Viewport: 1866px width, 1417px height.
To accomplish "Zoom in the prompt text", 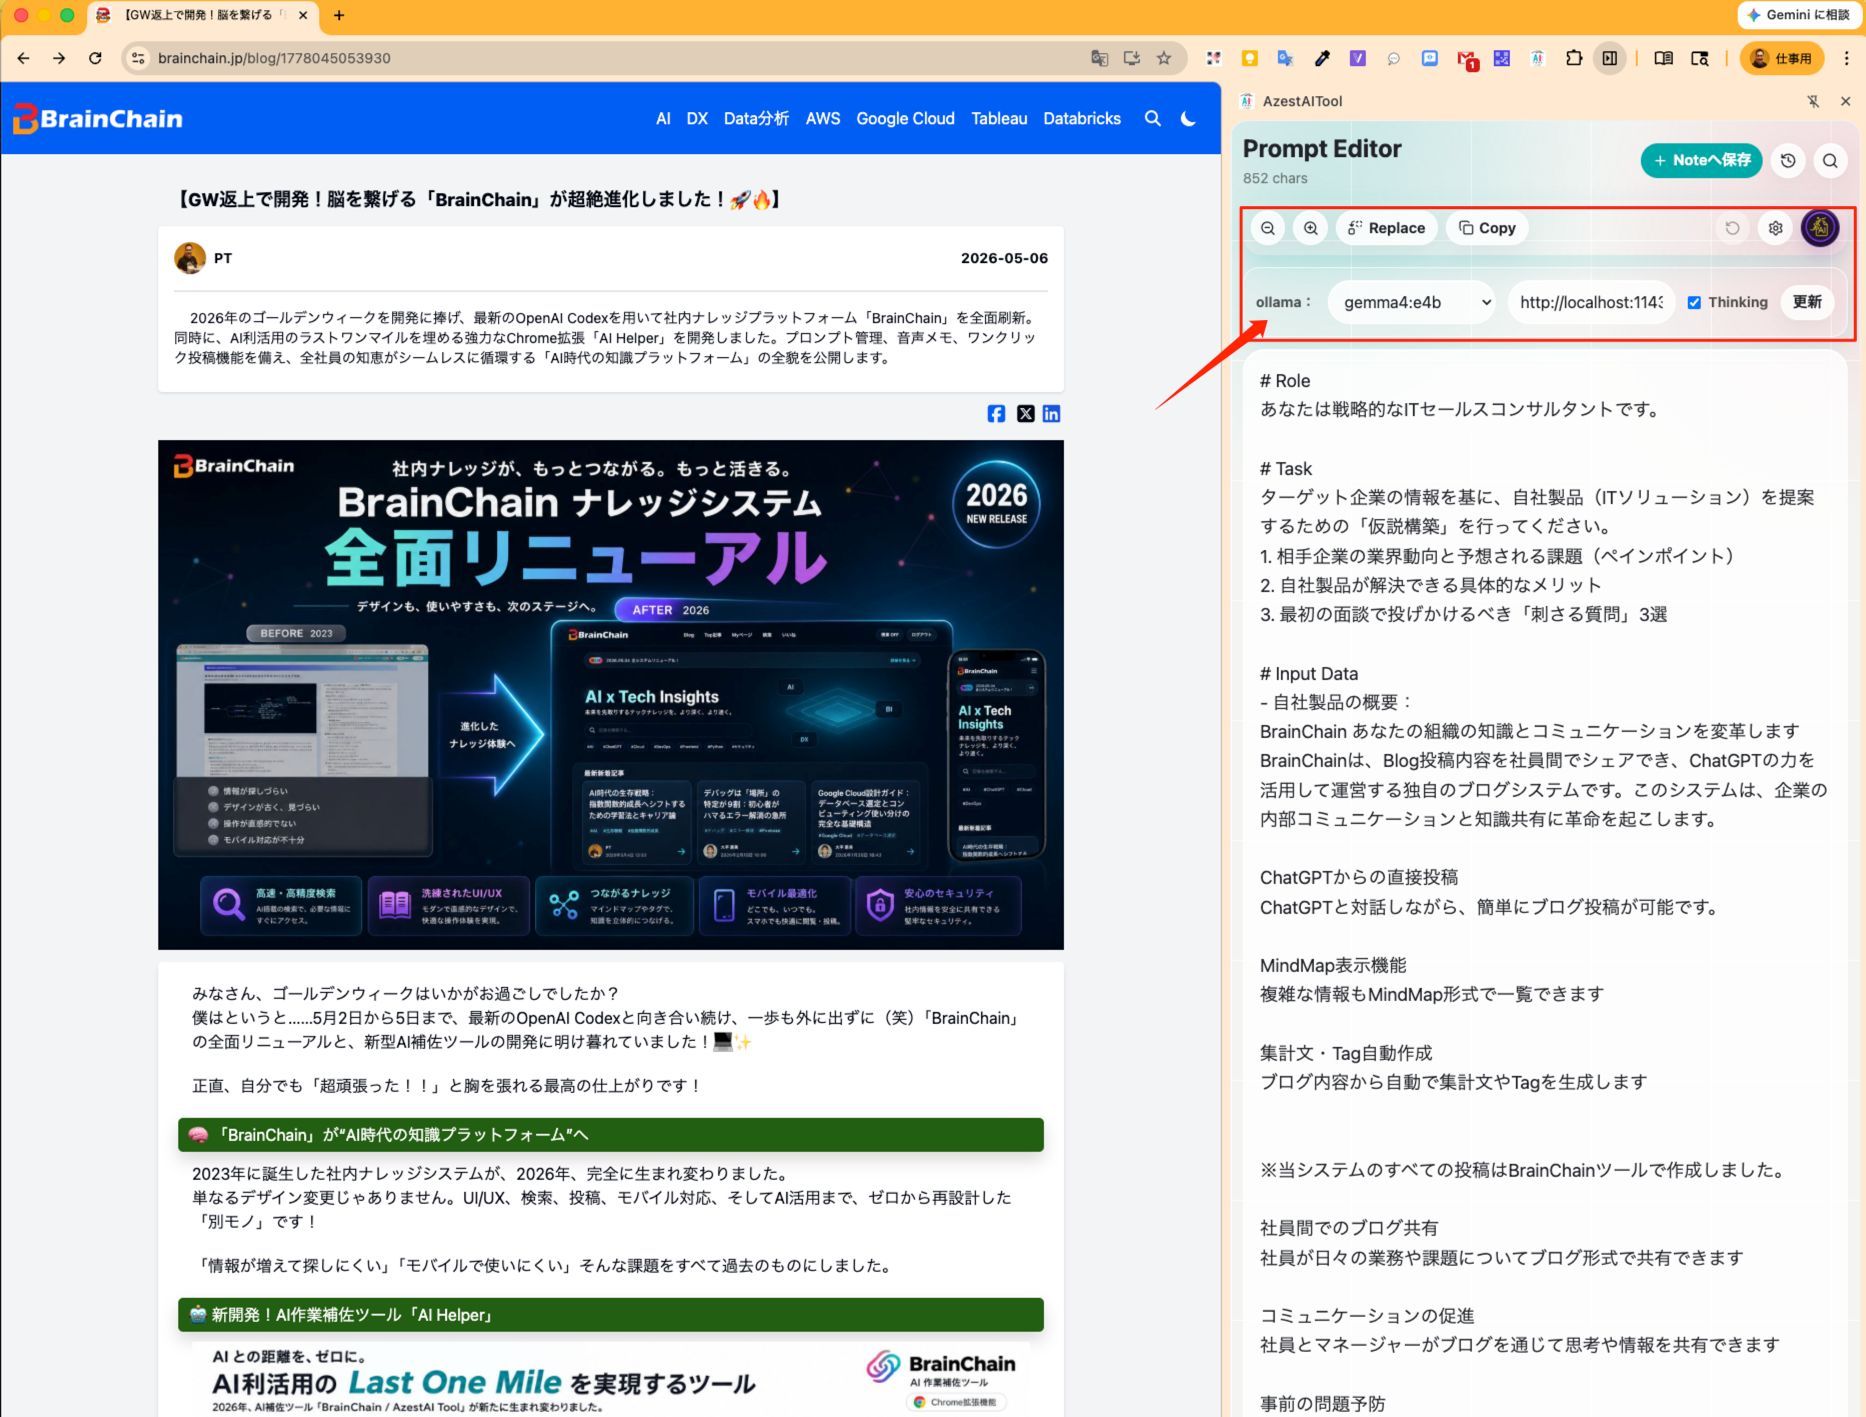I will [x=1310, y=228].
